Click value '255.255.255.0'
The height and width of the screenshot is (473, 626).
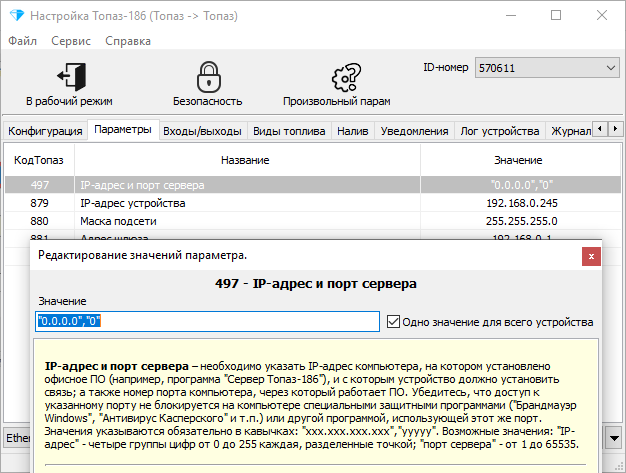[521, 221]
